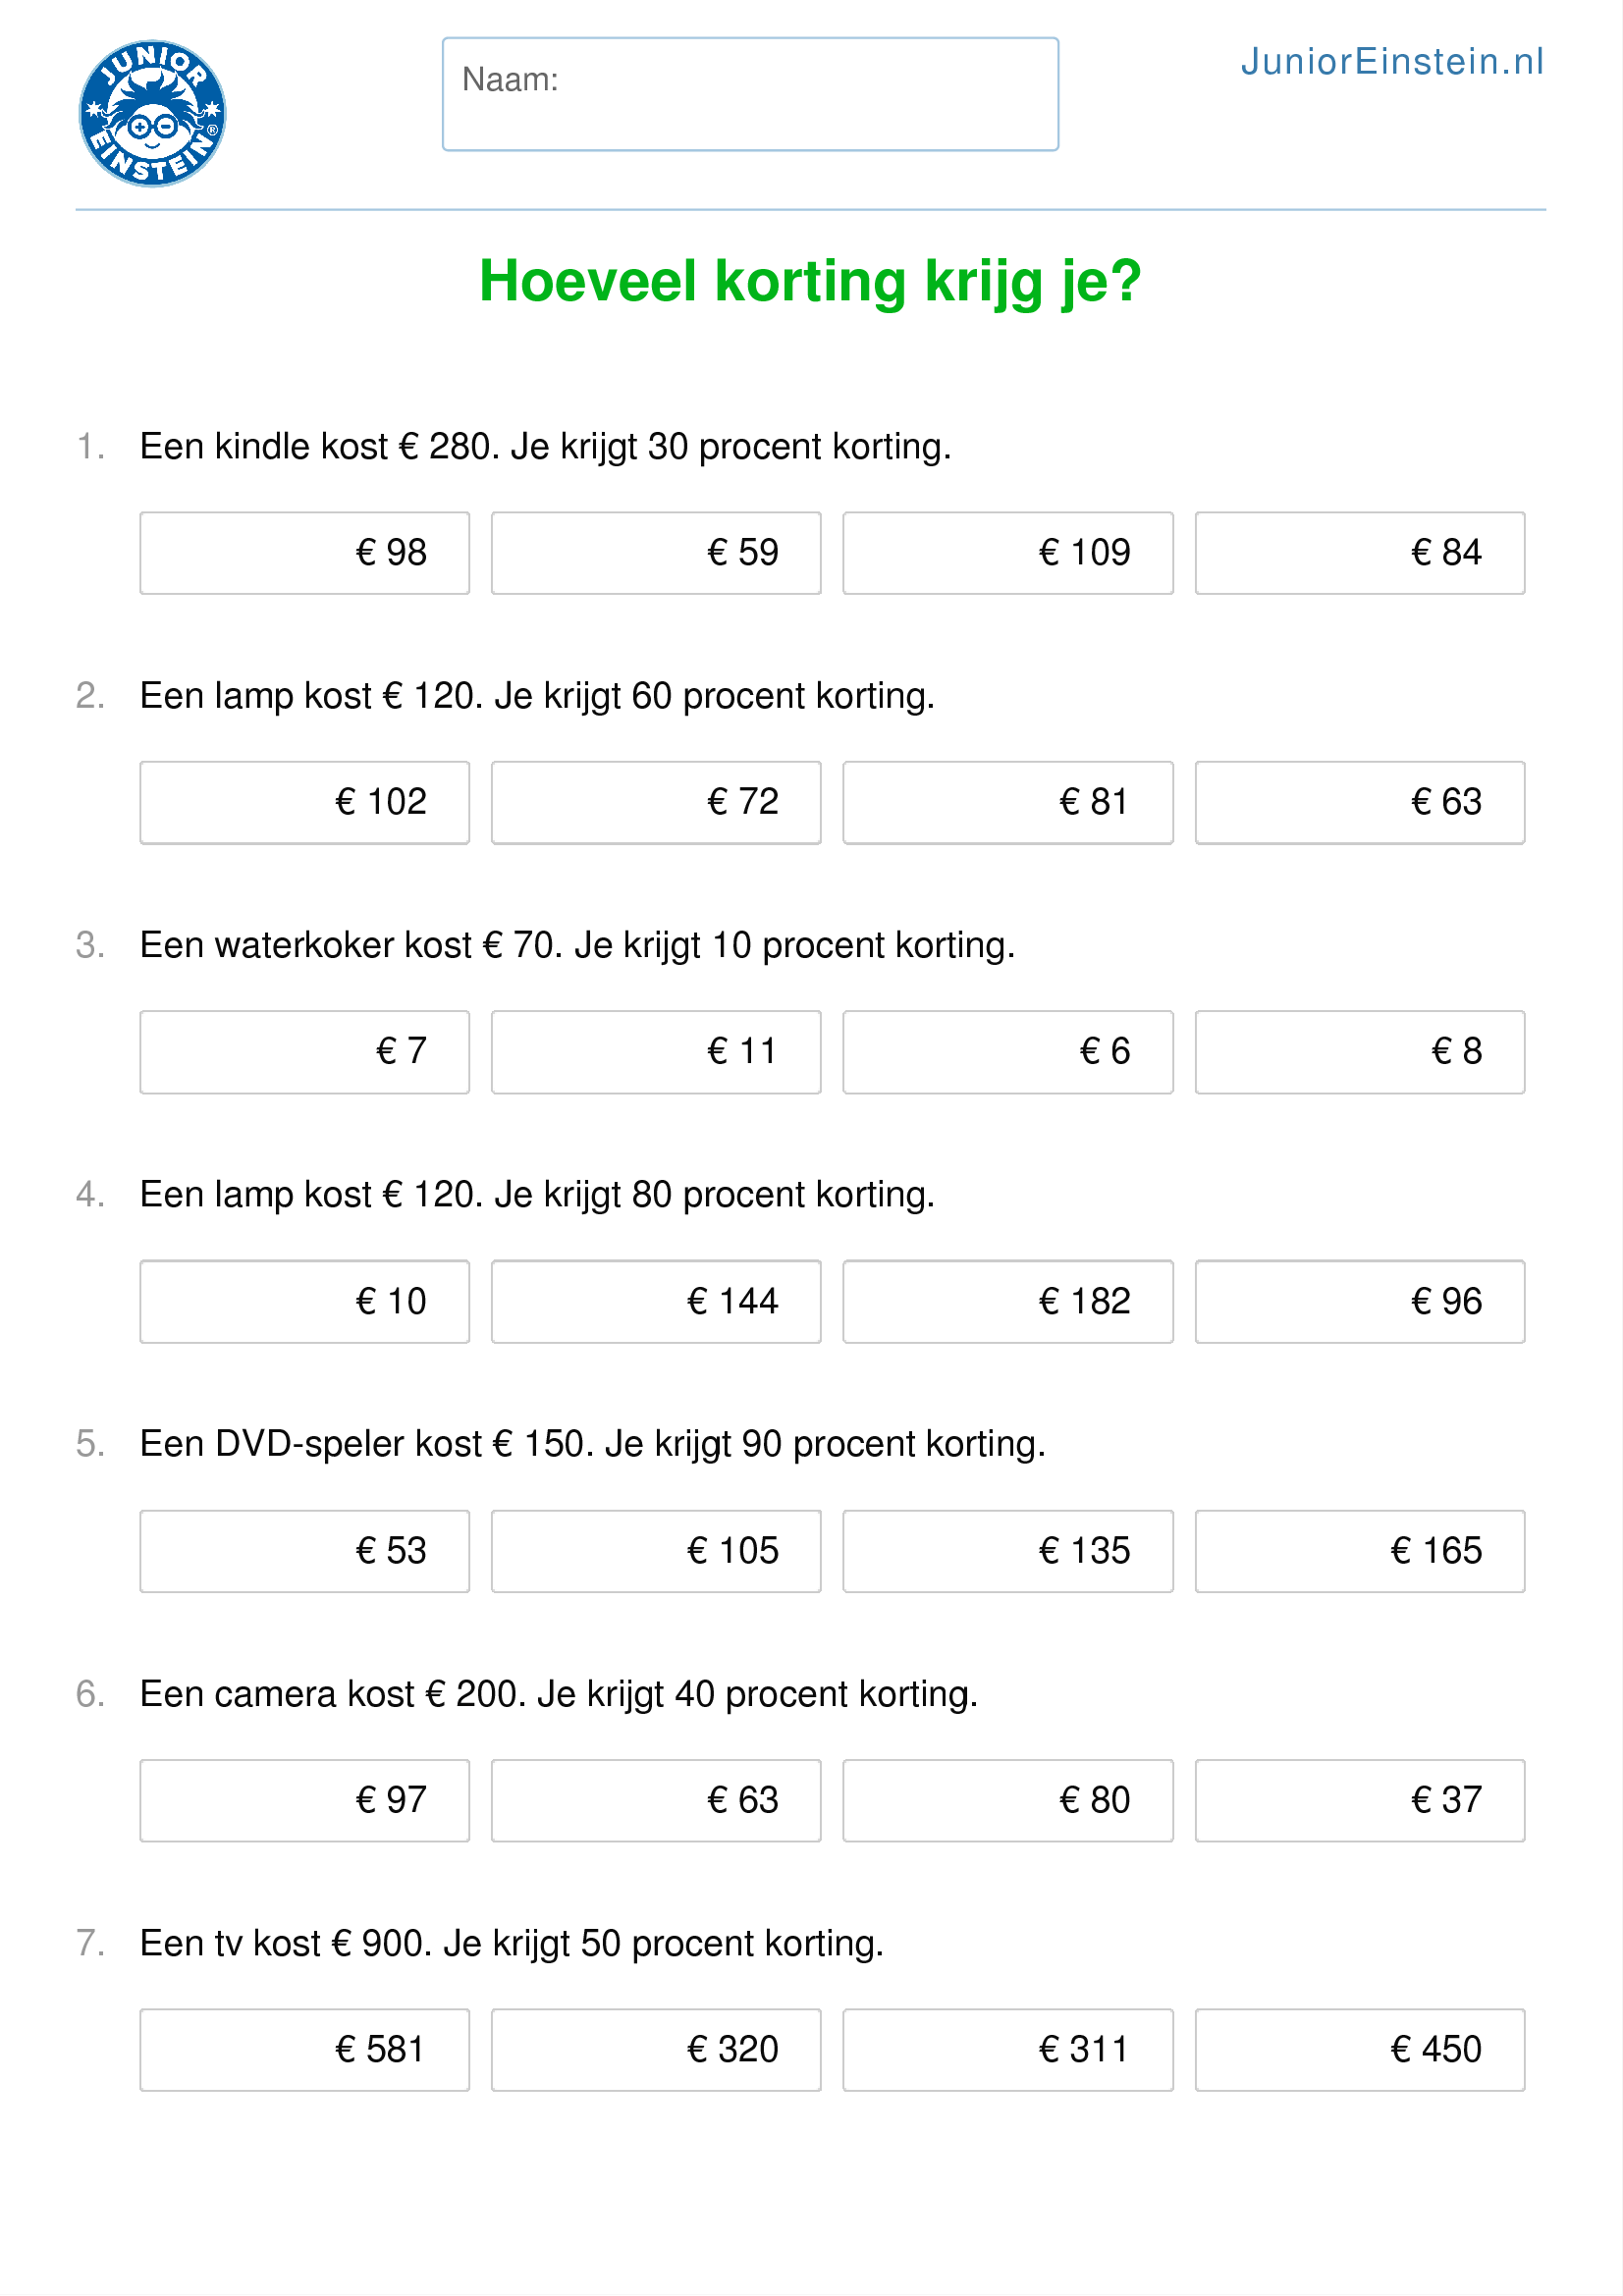Select answer € 84 for the kindle question
This screenshot has width=1623, height=2296.
pos(1360,553)
